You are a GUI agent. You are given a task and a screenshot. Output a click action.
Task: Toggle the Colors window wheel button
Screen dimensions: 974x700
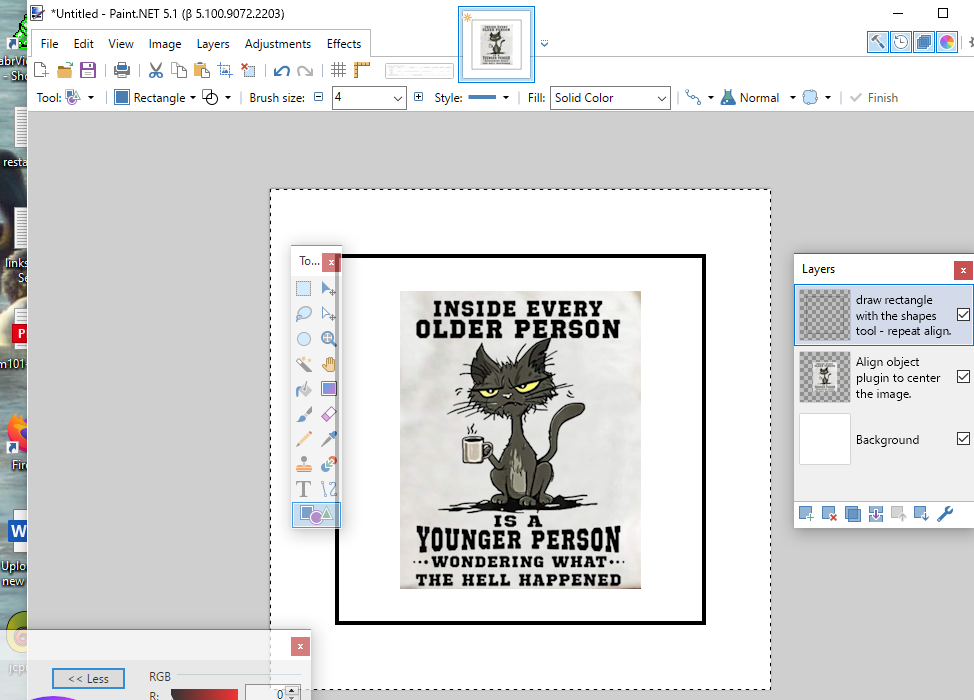[947, 42]
